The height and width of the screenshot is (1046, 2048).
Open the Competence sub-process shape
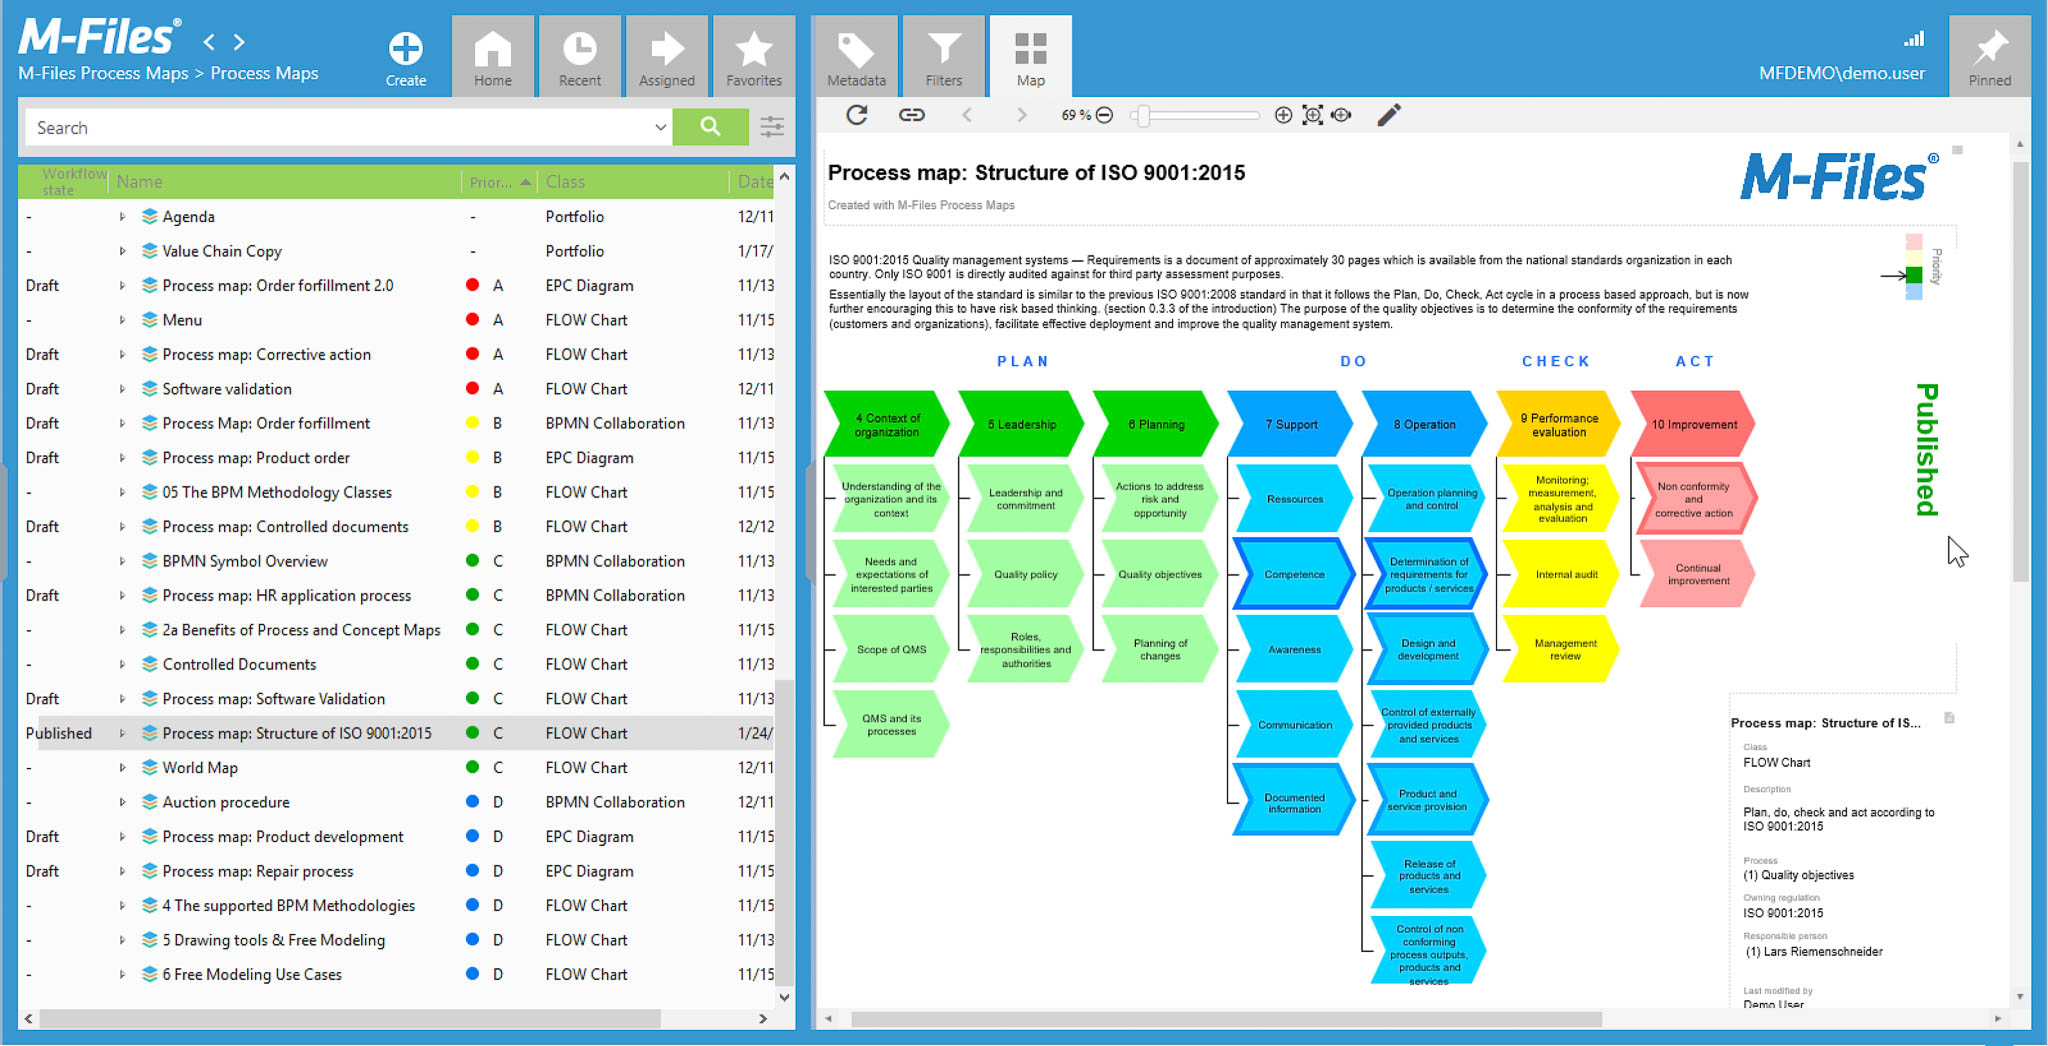[1294, 575]
